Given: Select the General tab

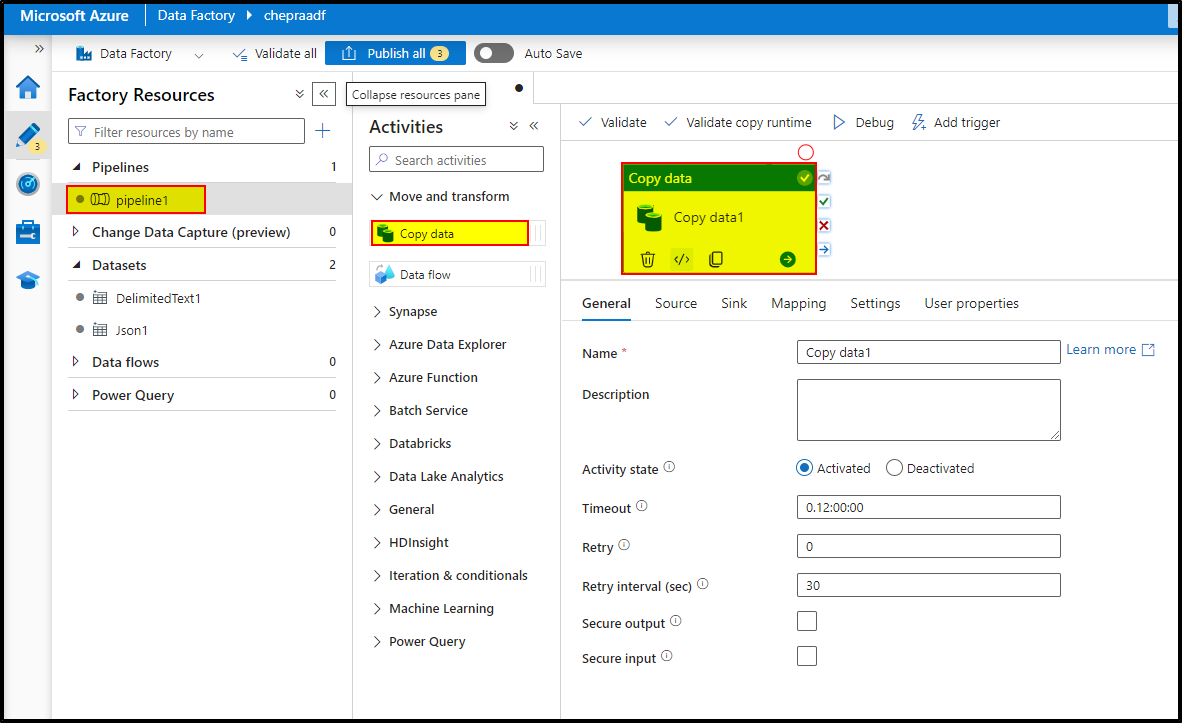Looking at the screenshot, I should pos(606,303).
